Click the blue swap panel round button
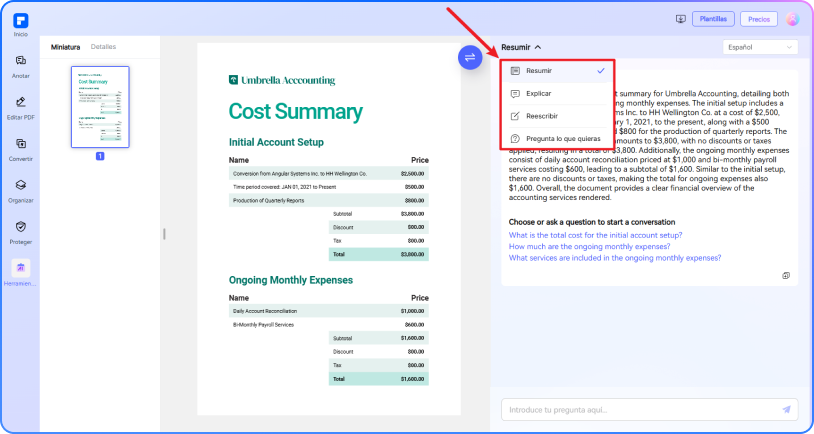The height and width of the screenshot is (434, 814). click(470, 57)
